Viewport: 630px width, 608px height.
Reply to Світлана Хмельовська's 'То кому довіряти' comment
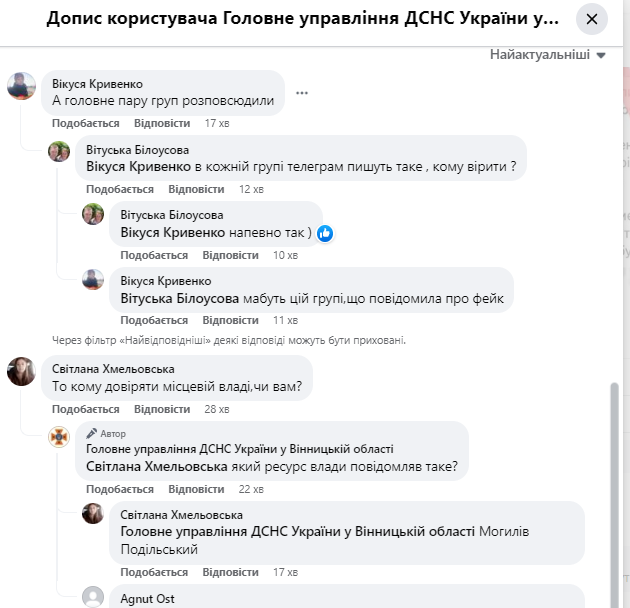coord(161,409)
